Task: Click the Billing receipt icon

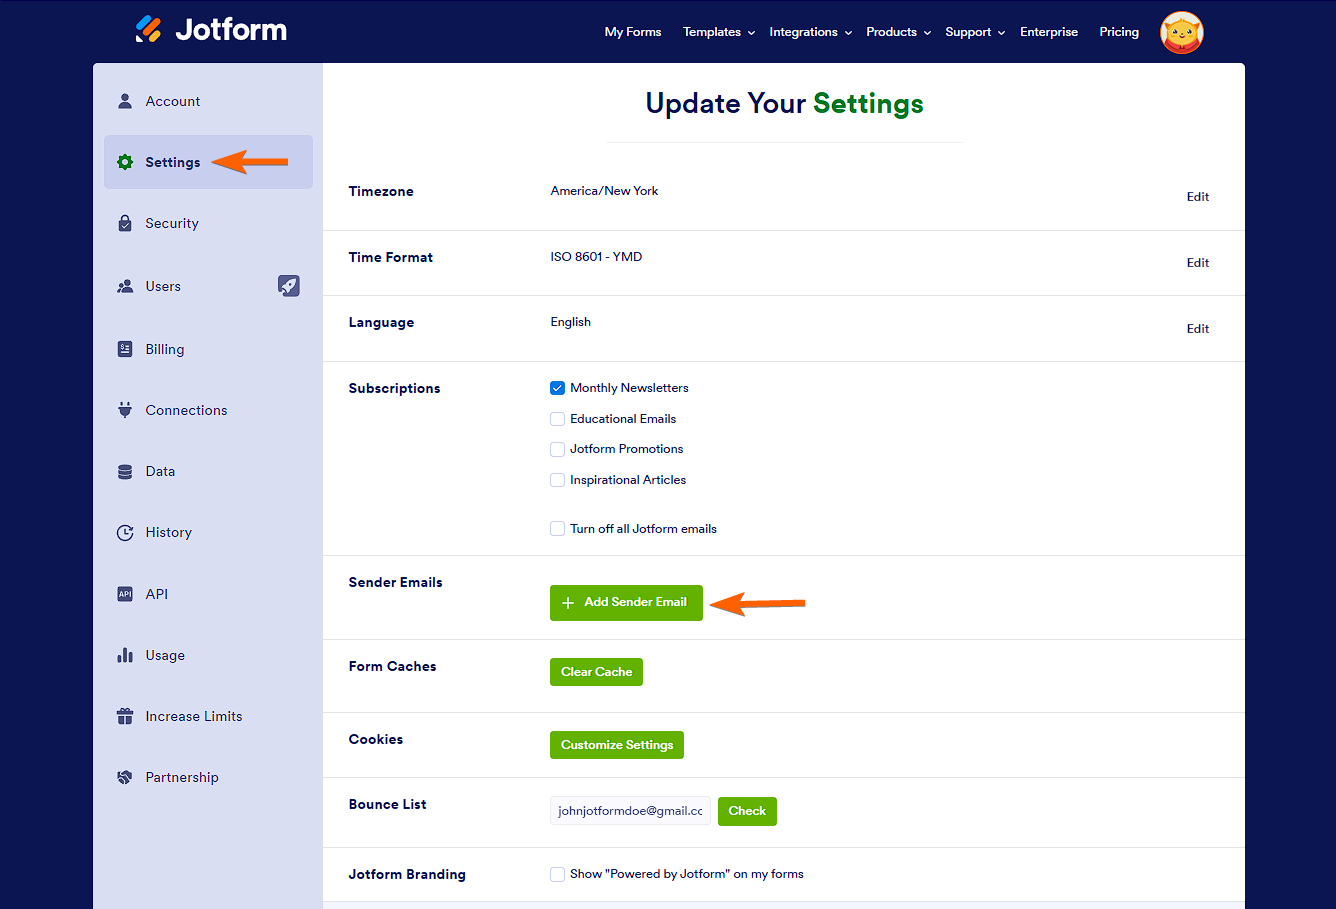Action: point(125,349)
